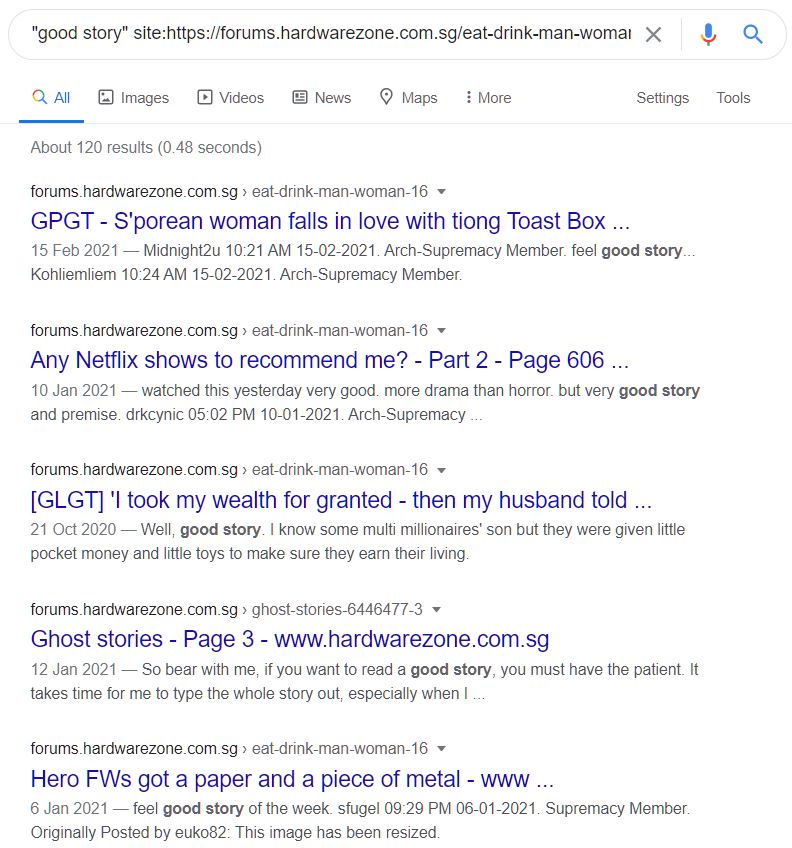The image size is (792, 848).
Task: Expand dropdown arrow beside Netflix shows result URL
Action: 441,330
